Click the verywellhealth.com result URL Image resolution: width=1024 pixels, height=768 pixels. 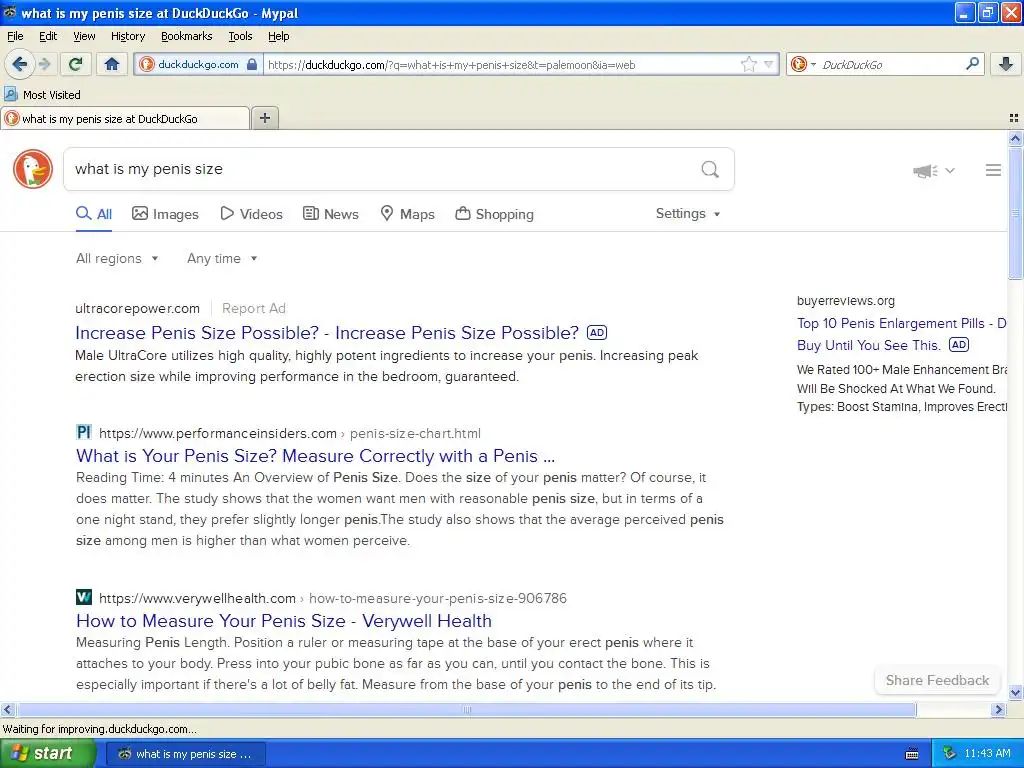(333, 598)
